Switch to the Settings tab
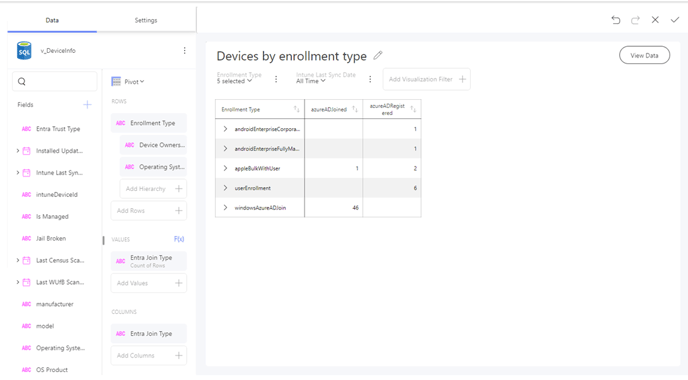This screenshot has width=688, height=380. pos(146,20)
